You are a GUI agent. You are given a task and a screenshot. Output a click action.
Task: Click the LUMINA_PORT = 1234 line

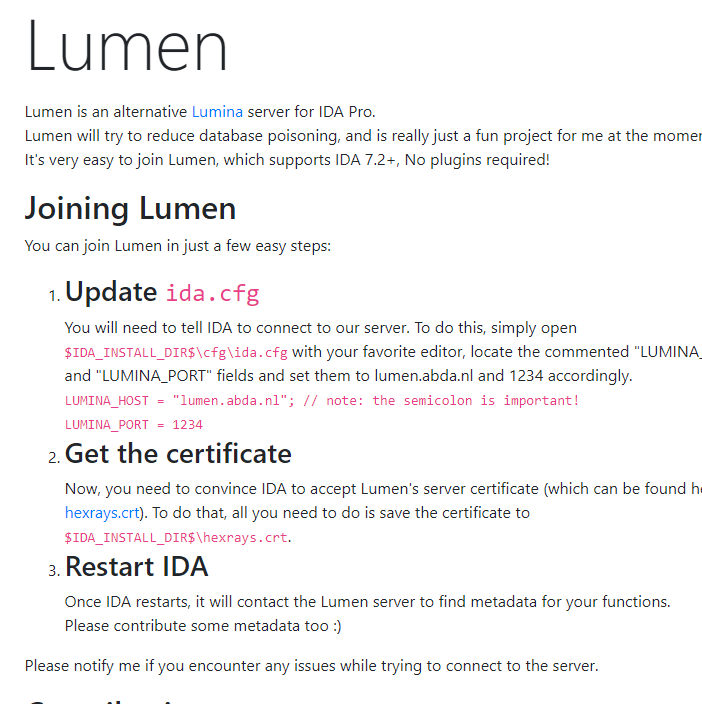click(x=134, y=425)
